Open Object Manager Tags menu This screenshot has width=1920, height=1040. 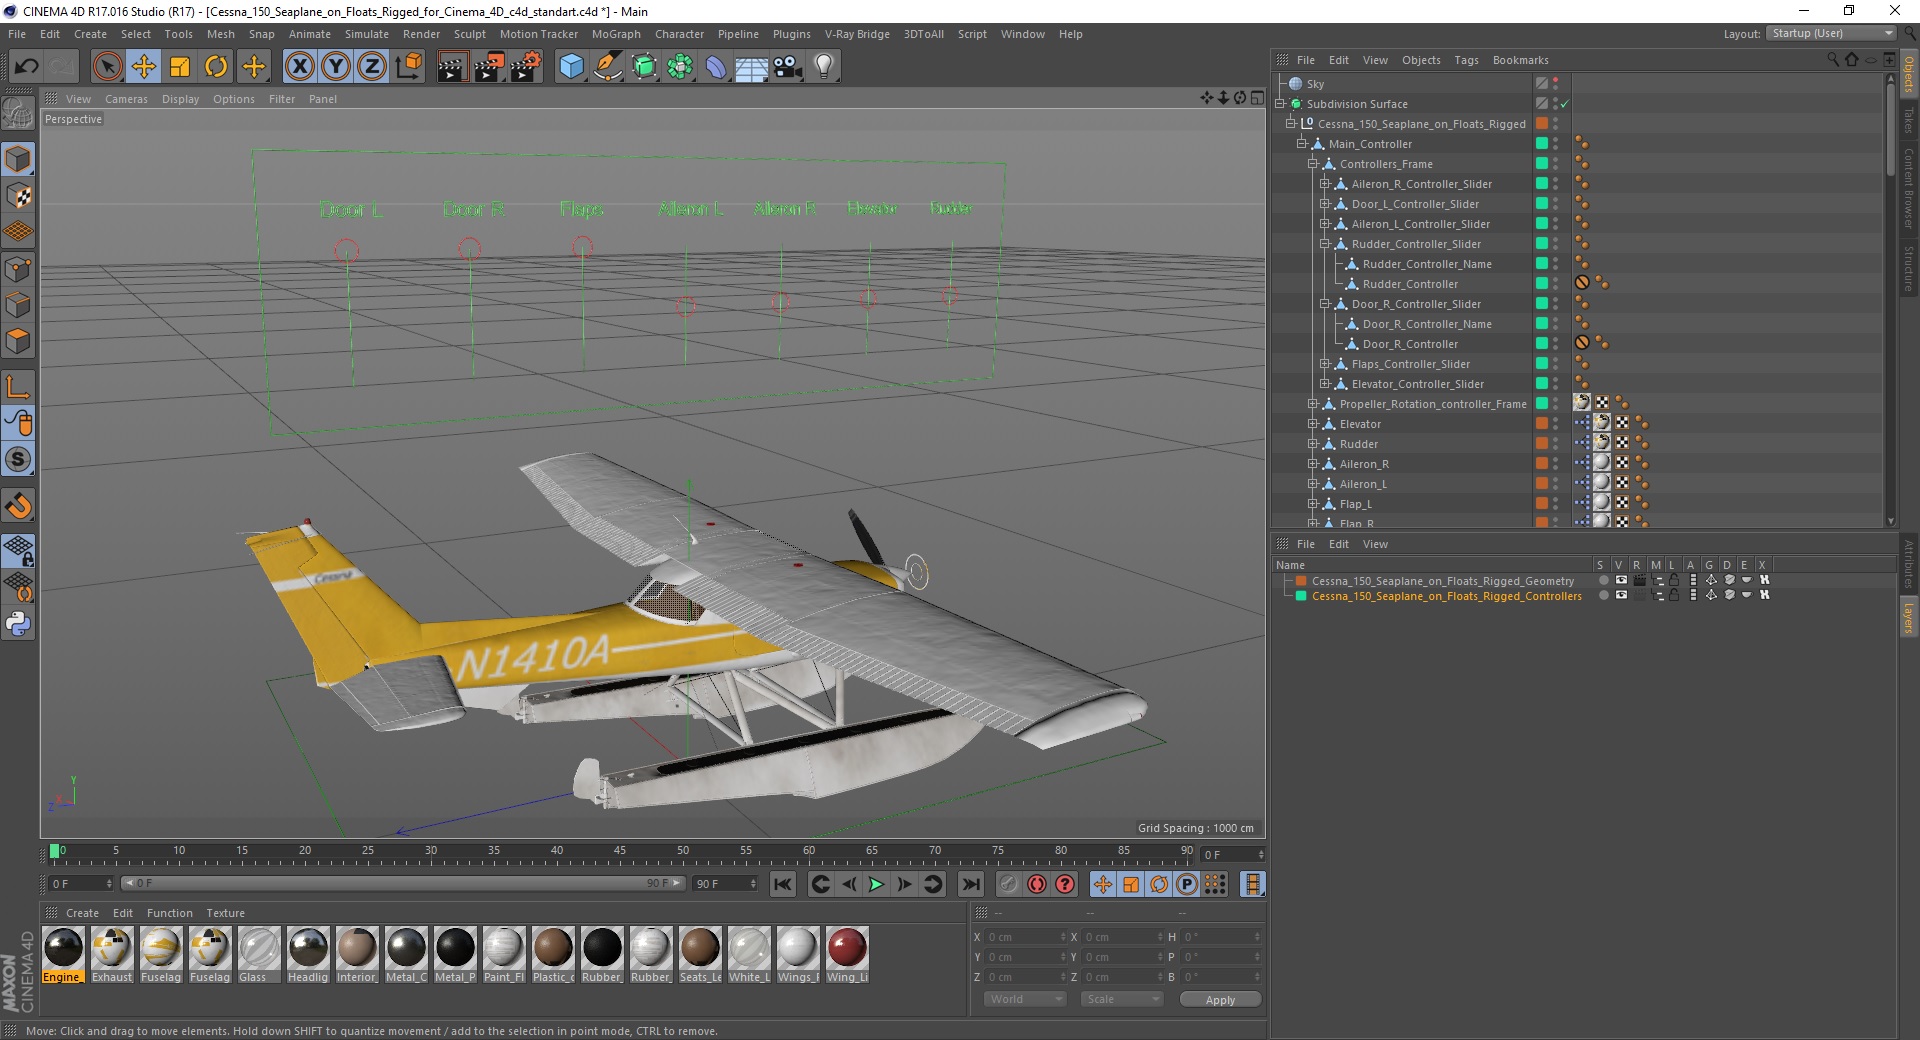(x=1466, y=60)
